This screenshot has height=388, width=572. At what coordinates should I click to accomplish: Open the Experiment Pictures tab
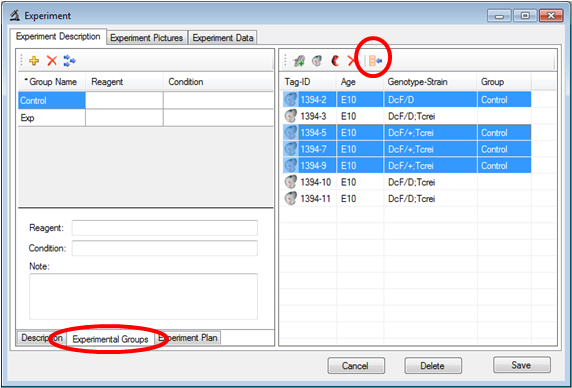147,38
